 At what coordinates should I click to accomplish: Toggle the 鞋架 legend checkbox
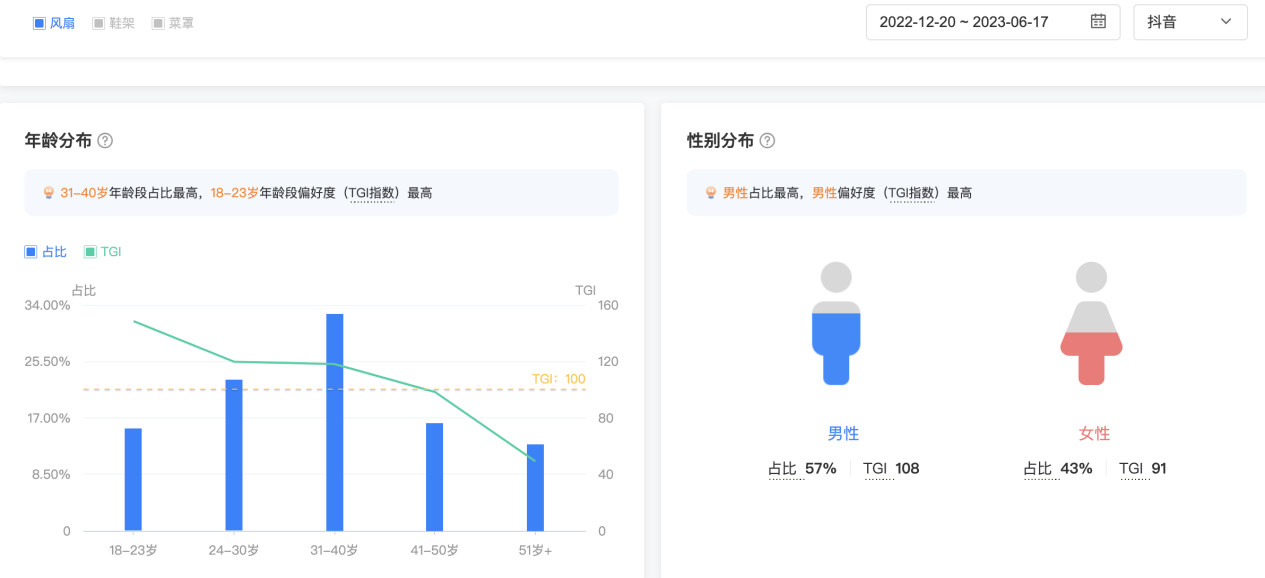(x=99, y=23)
